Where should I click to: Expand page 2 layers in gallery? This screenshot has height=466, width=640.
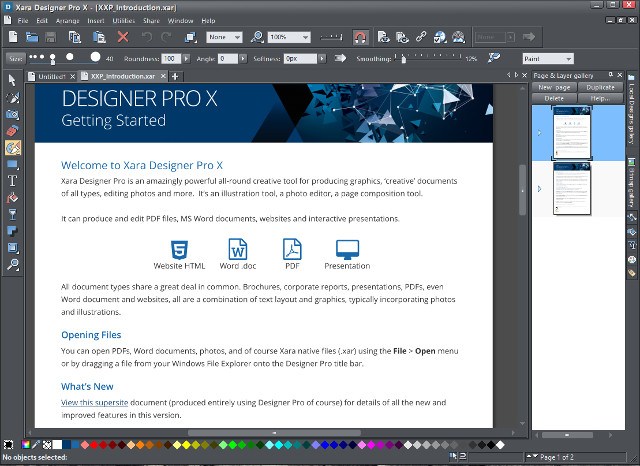coord(539,188)
